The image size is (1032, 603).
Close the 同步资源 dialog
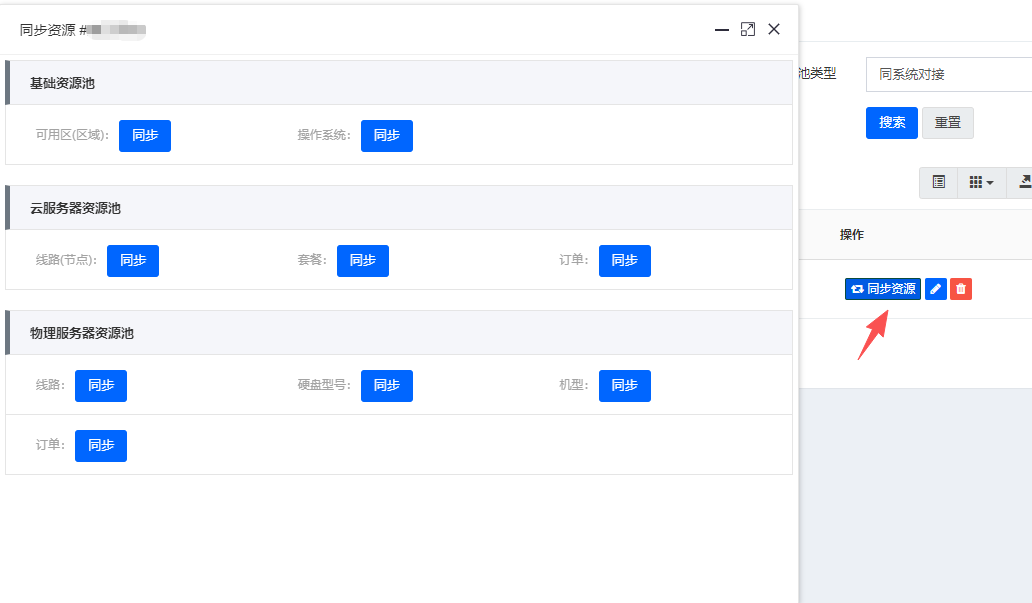[x=774, y=30]
